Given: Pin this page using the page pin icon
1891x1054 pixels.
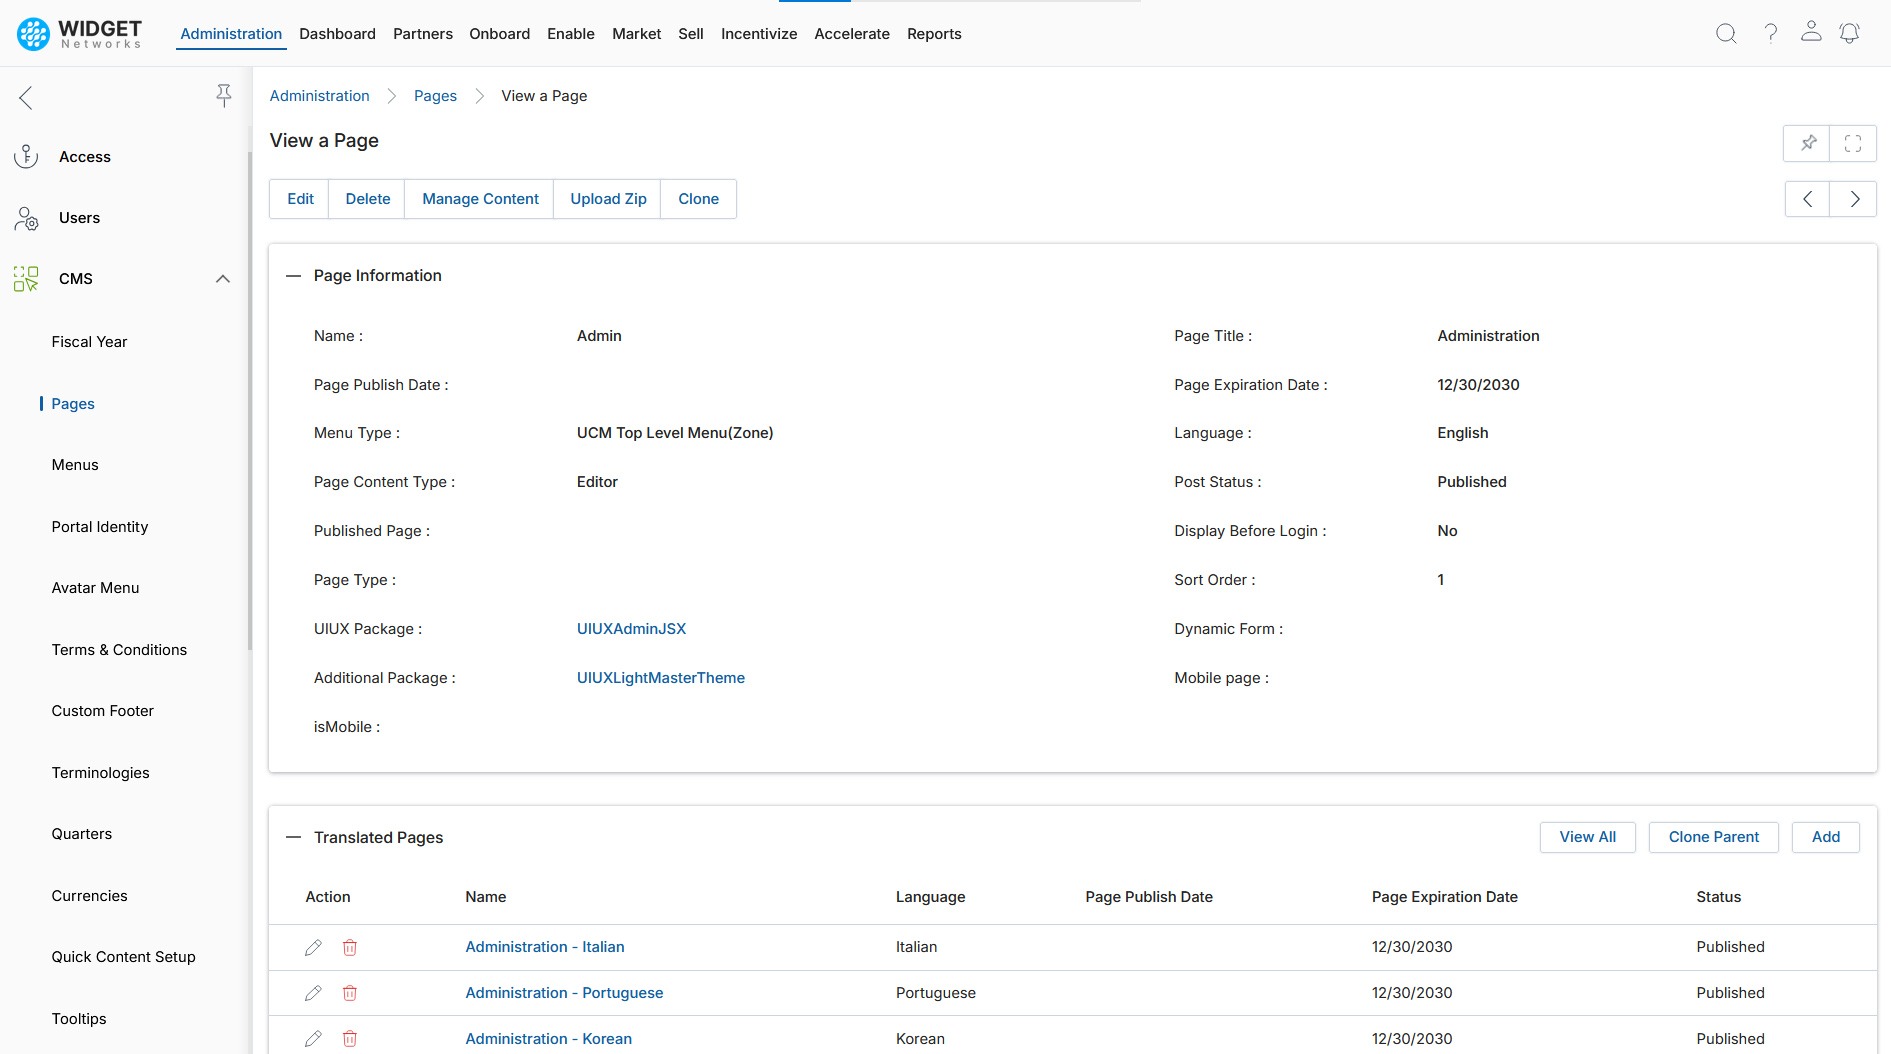Looking at the screenshot, I should pos(1807,143).
